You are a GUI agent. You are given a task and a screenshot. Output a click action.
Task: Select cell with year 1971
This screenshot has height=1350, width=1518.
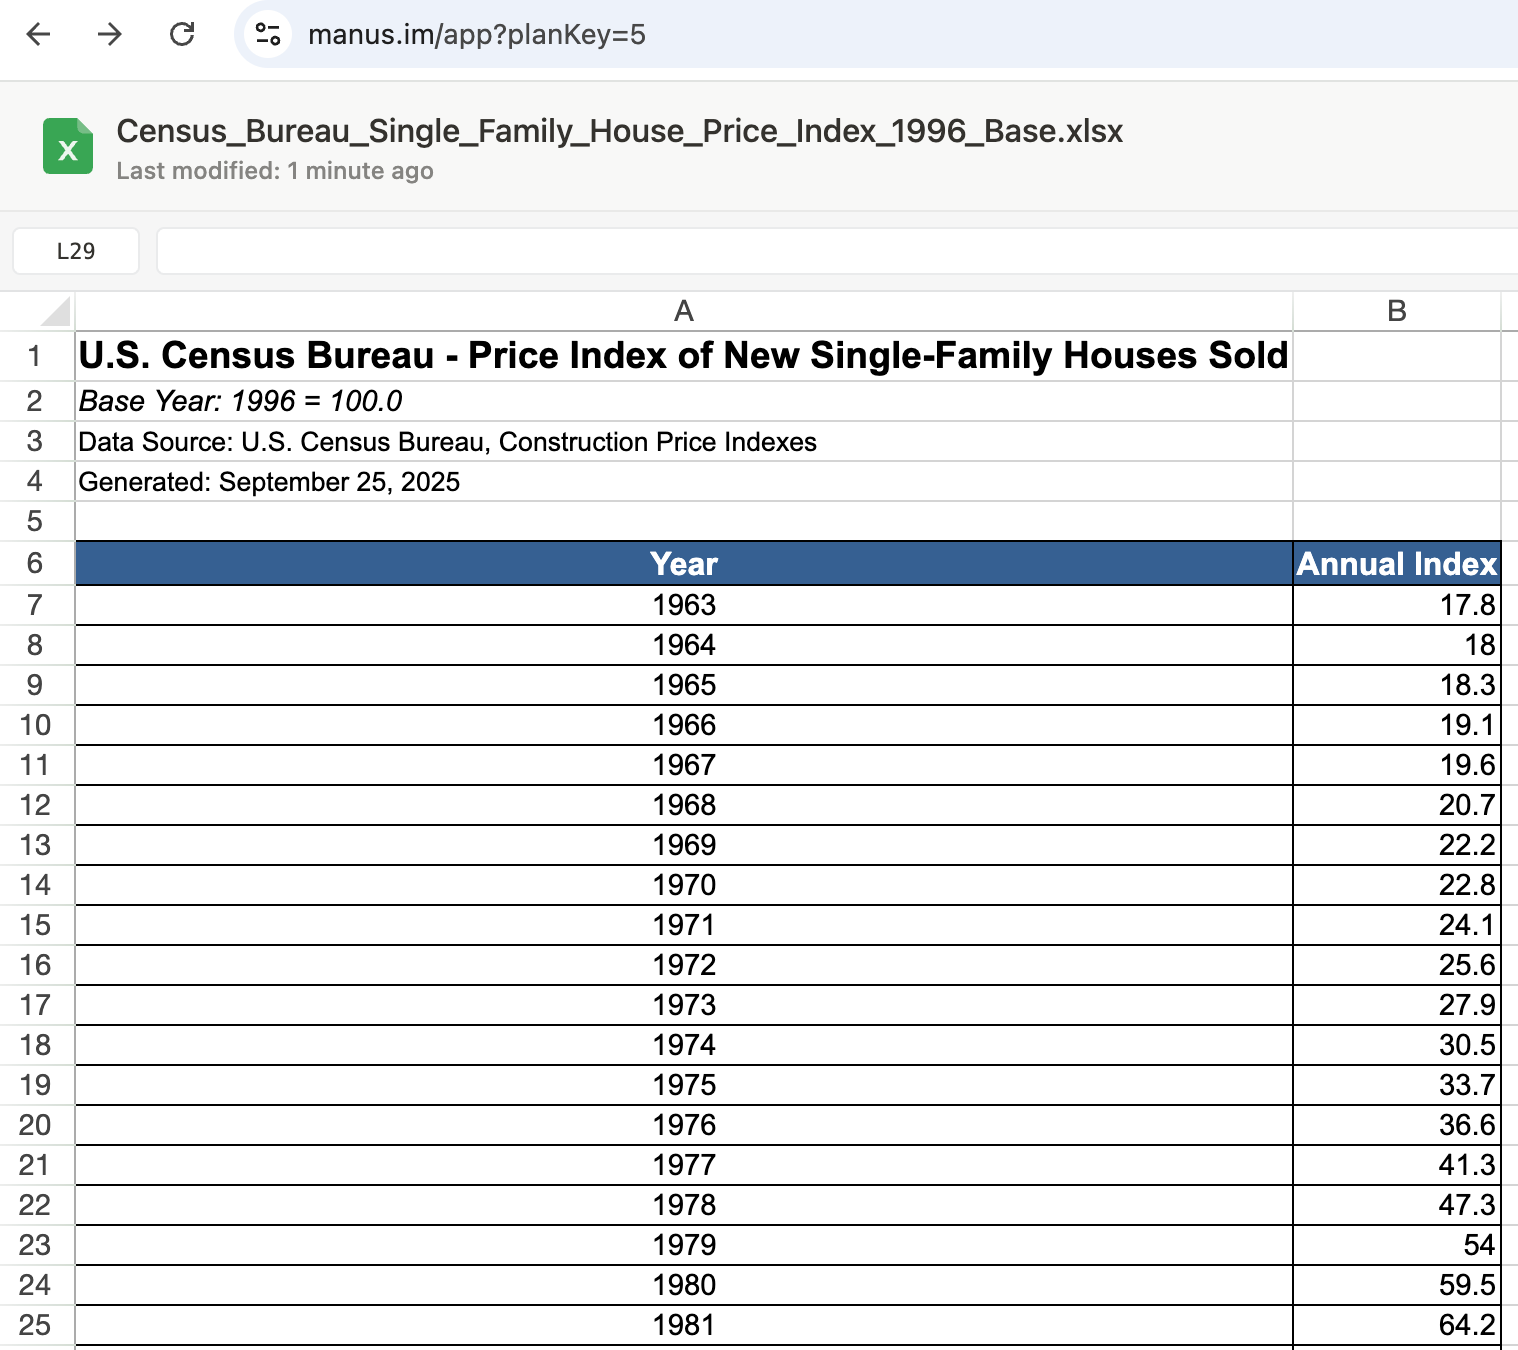point(684,925)
